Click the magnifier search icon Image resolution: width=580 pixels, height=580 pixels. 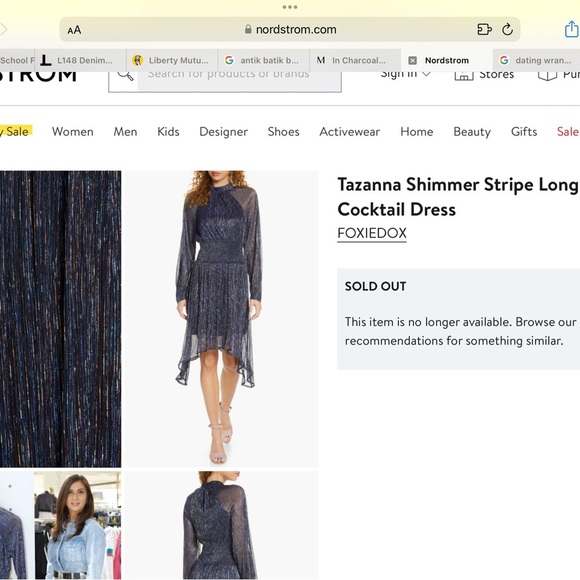[125, 75]
